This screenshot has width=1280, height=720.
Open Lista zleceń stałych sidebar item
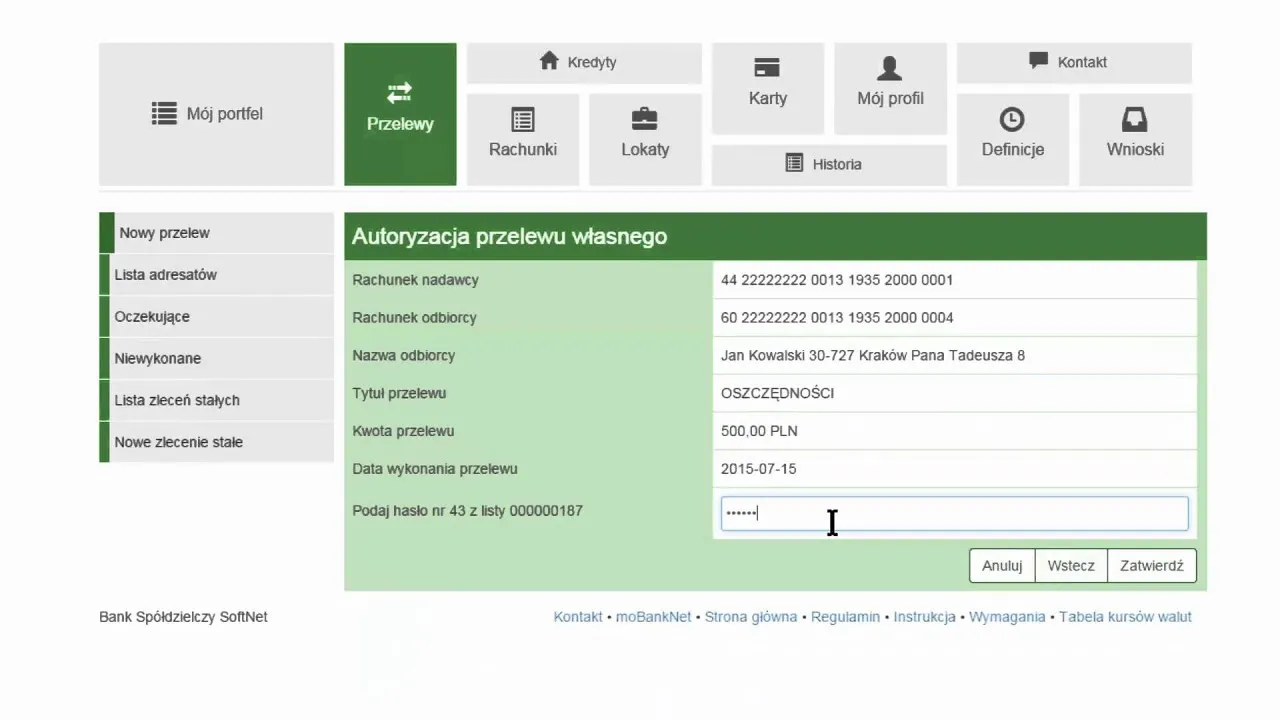tap(177, 401)
